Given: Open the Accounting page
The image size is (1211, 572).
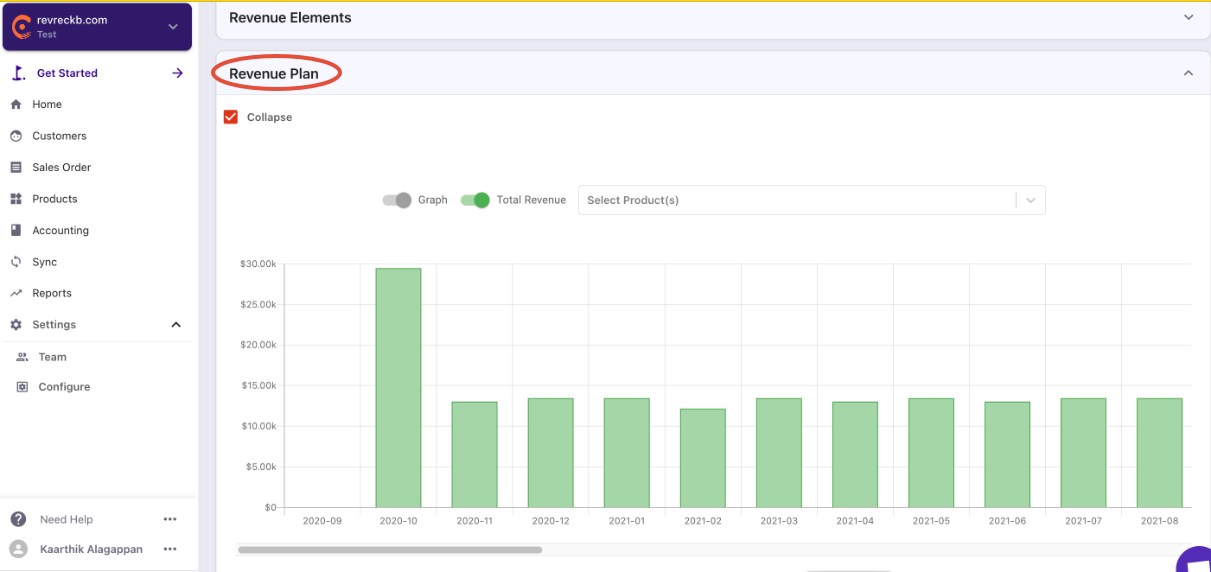Looking at the screenshot, I should (x=60, y=230).
